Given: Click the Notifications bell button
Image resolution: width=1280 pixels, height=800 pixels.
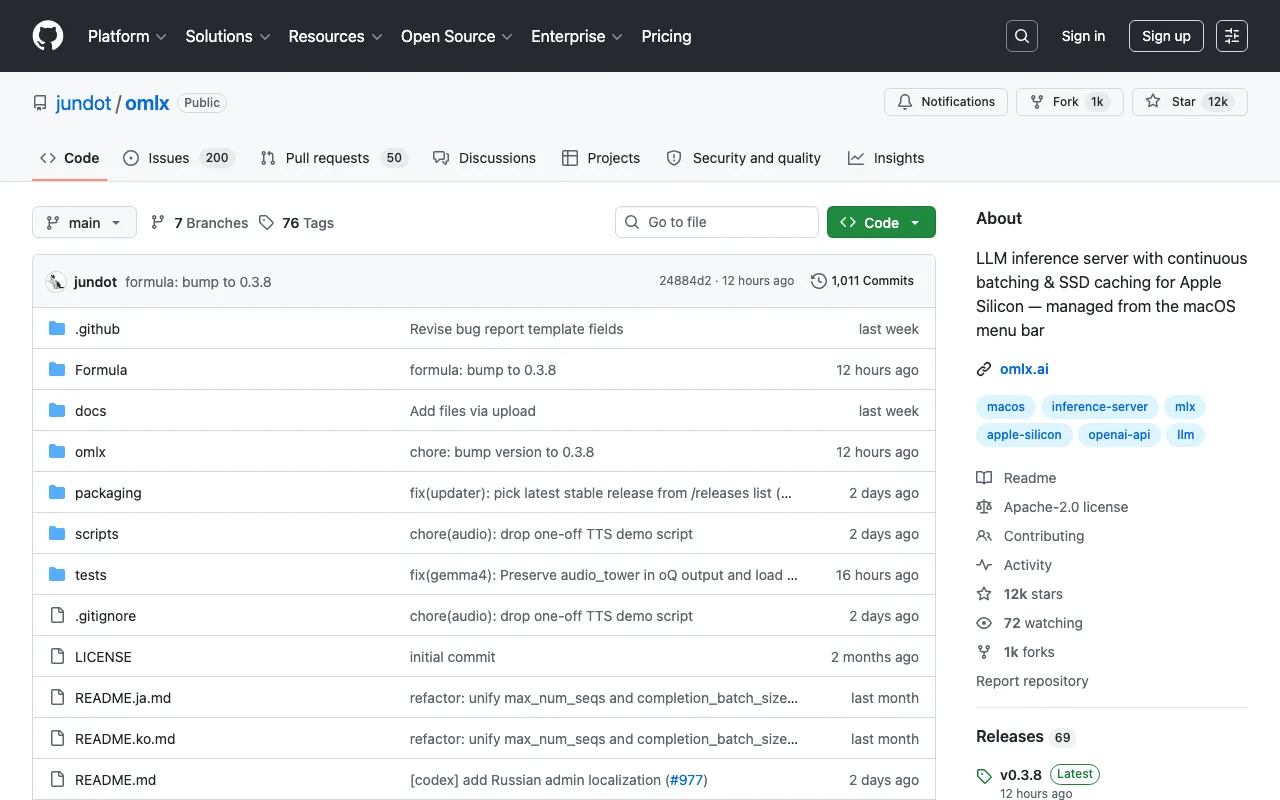Looking at the screenshot, I should [x=946, y=102].
